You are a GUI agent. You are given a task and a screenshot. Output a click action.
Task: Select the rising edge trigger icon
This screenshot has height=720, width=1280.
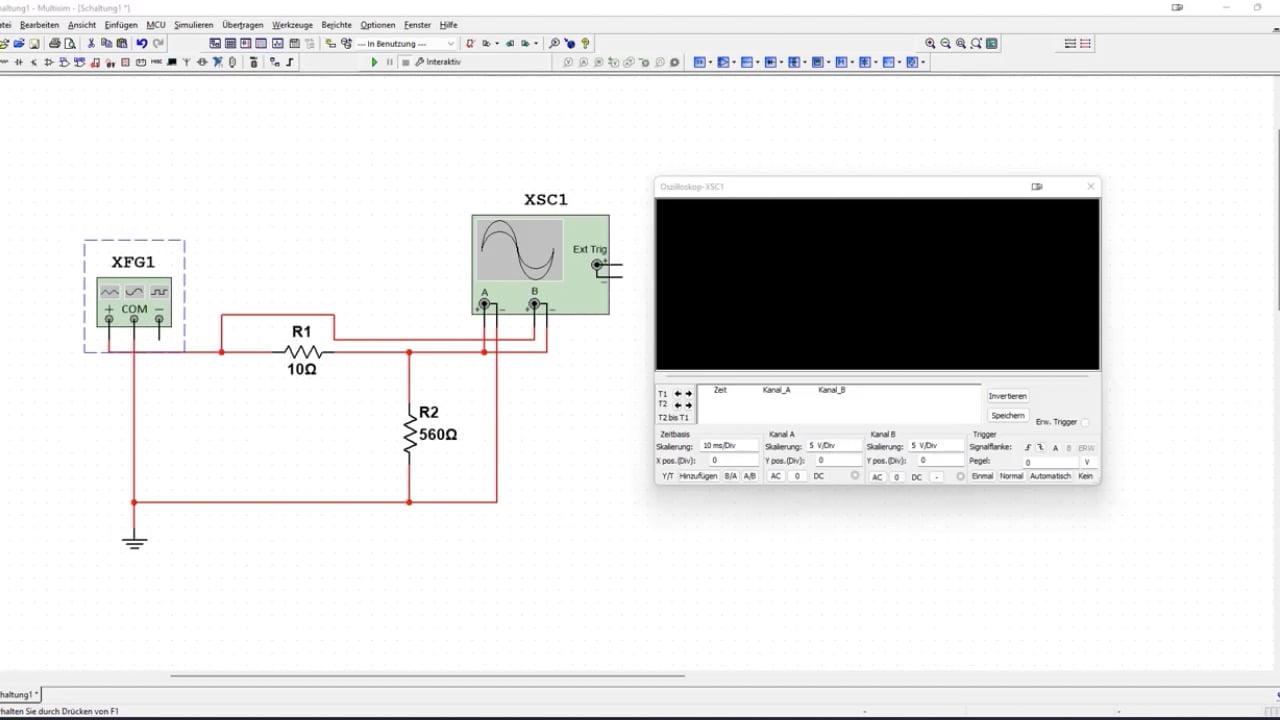click(x=1028, y=448)
